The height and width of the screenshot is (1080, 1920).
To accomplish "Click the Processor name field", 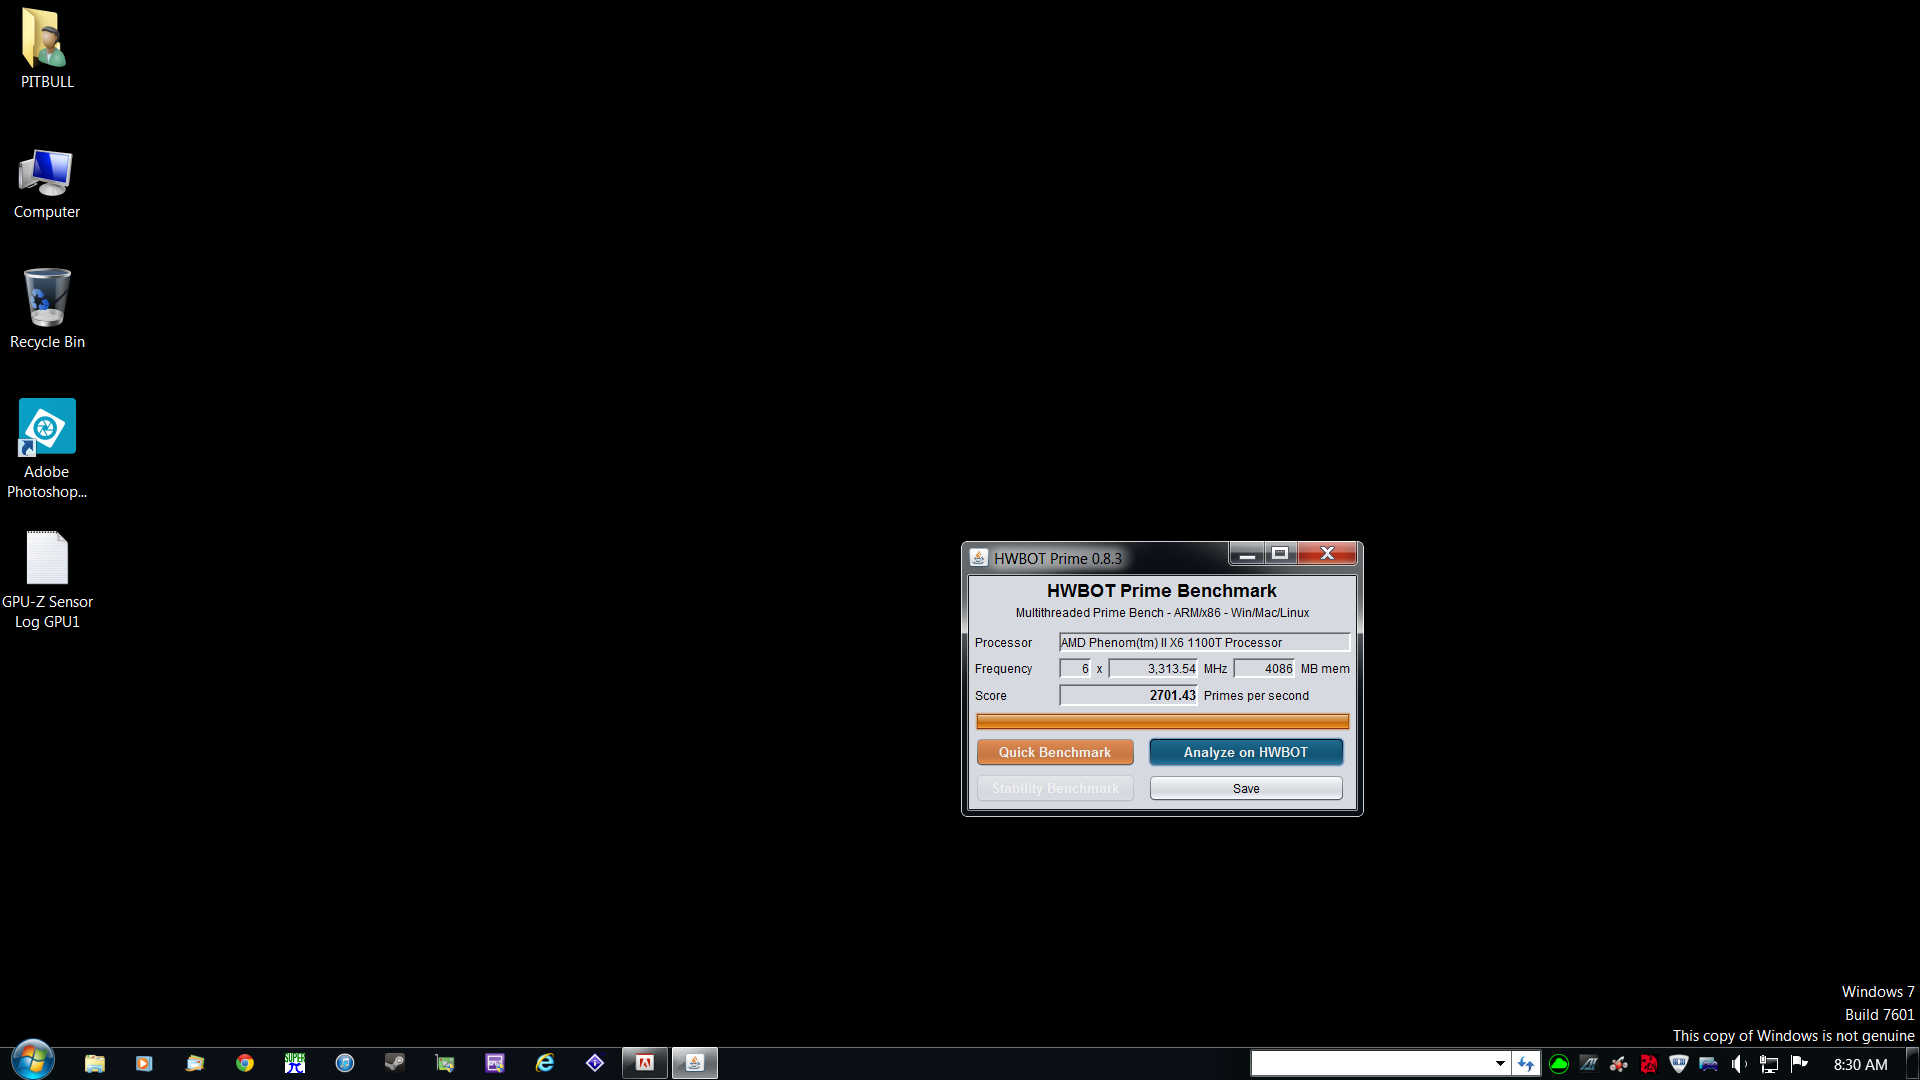I will click(x=1204, y=643).
